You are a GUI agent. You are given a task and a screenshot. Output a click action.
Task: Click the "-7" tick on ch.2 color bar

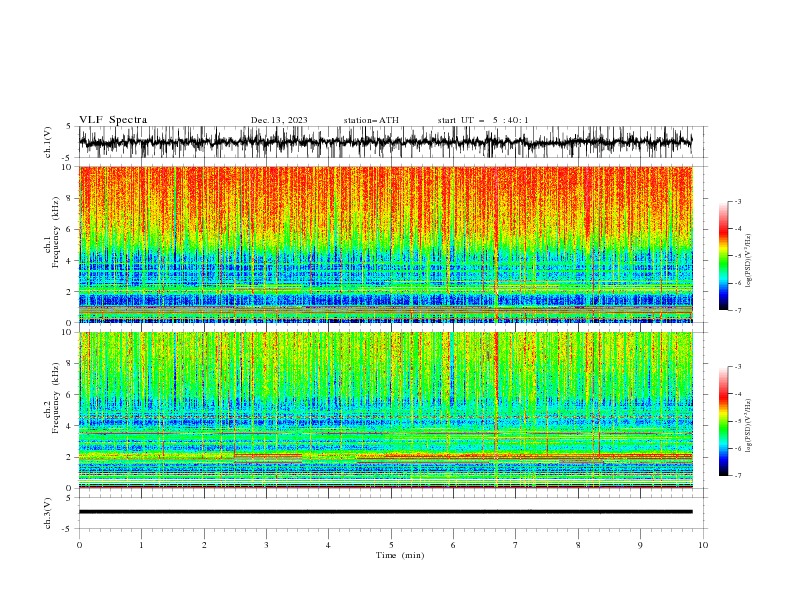(x=737, y=475)
